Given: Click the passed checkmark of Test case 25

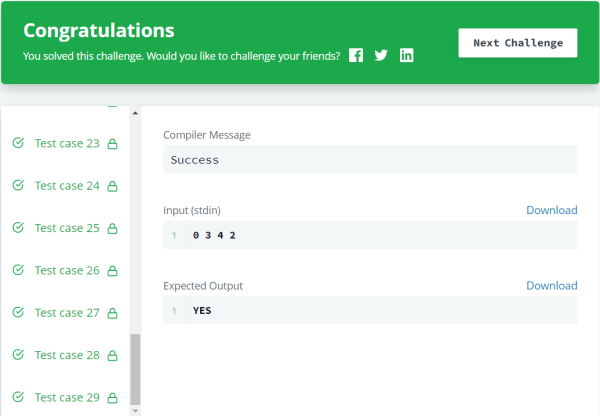Looking at the screenshot, I should pyautogui.click(x=18, y=228).
